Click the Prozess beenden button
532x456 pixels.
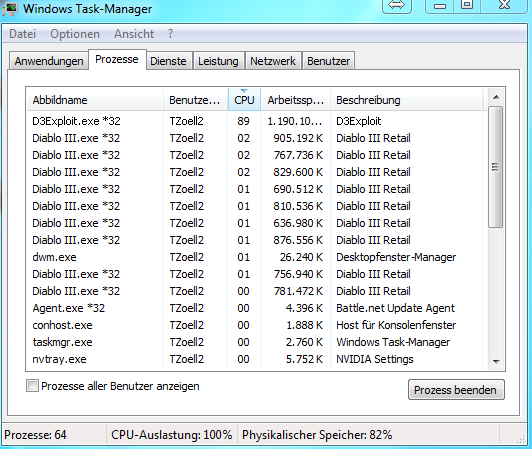click(x=456, y=390)
